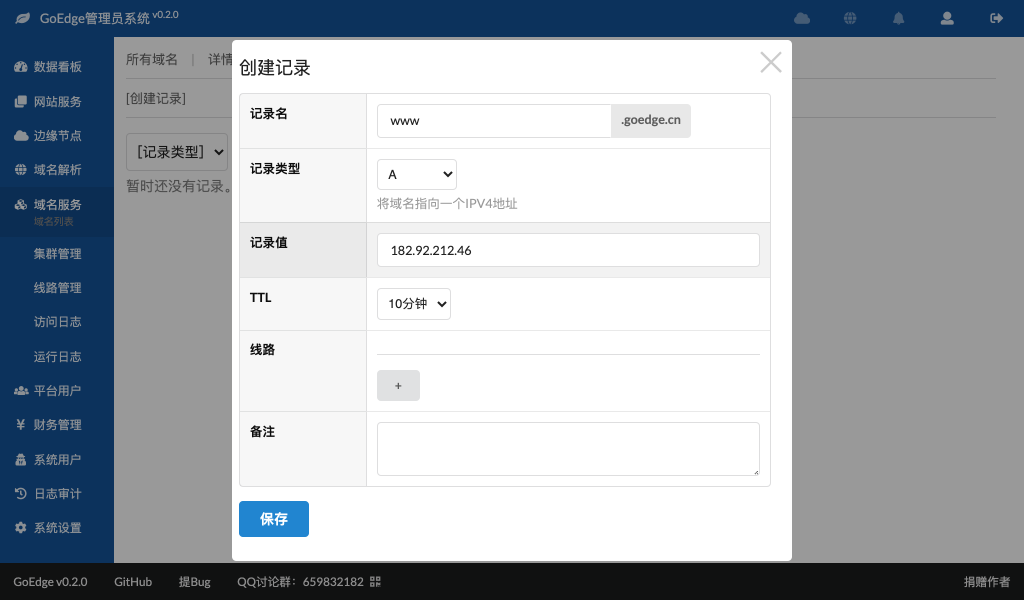The image size is (1024, 600).
Task: Open 系统设置 gear item in sidebar
Action: pyautogui.click(x=57, y=528)
